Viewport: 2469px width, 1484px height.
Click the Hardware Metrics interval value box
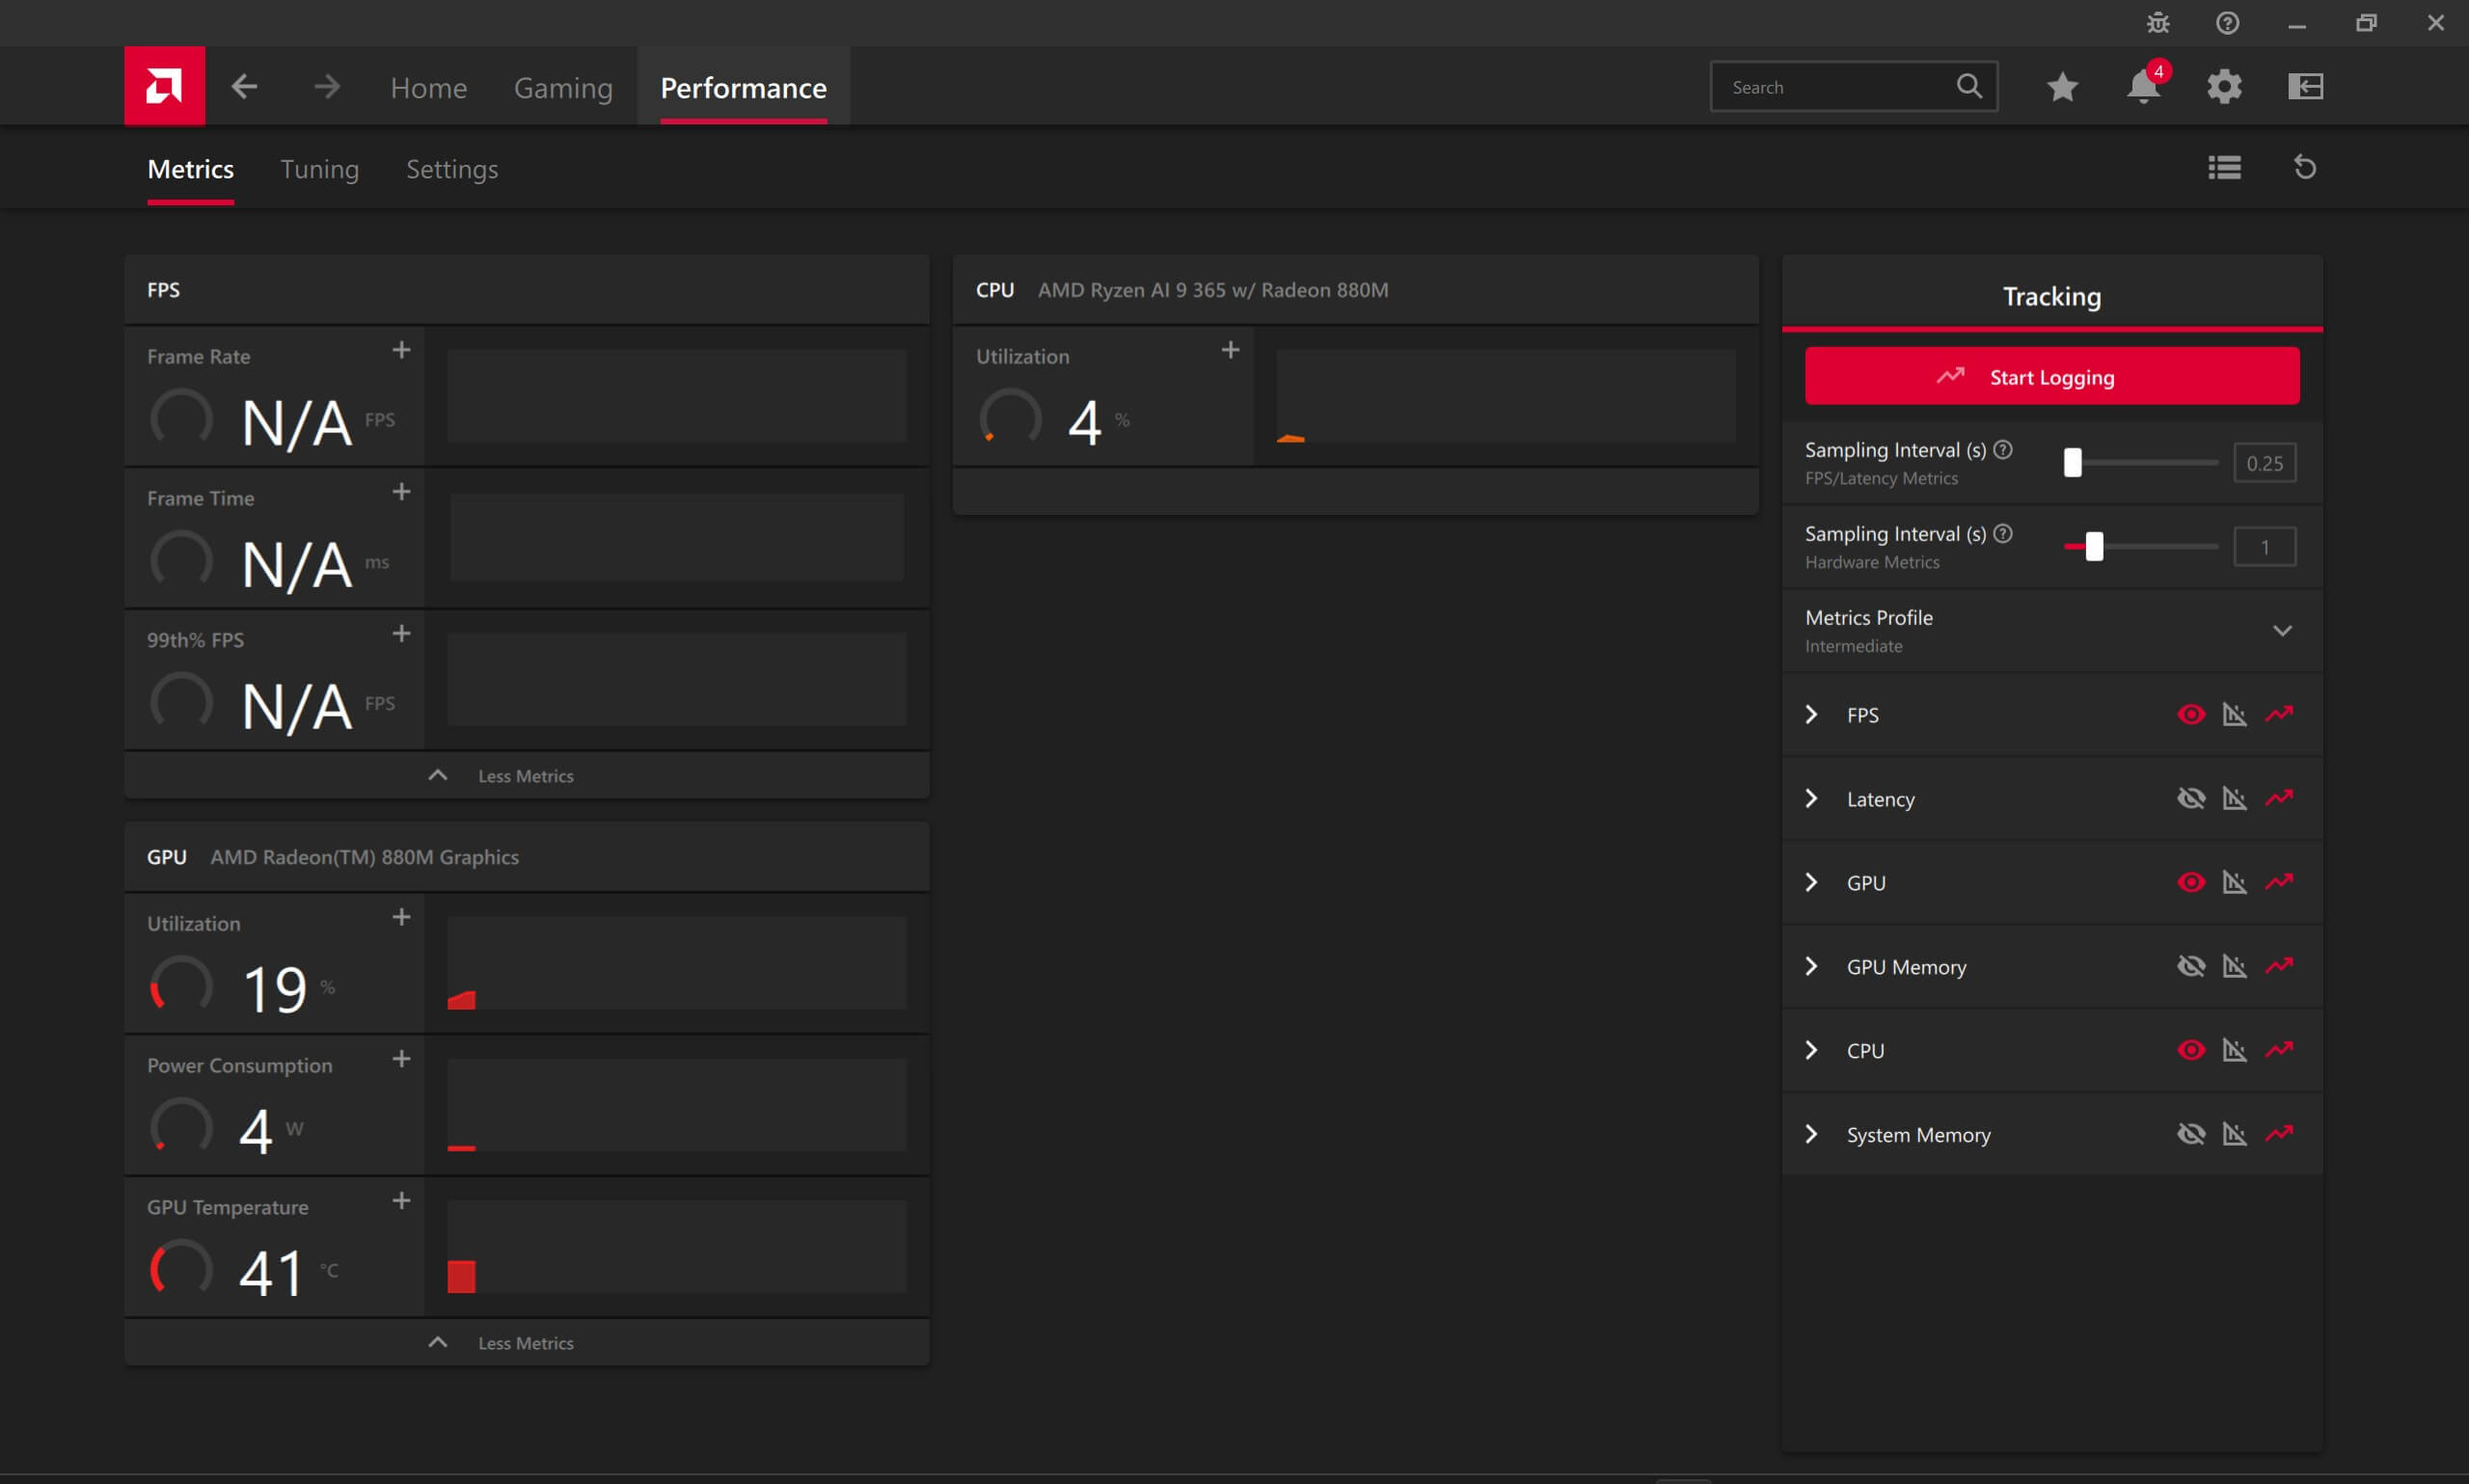pyautogui.click(x=2264, y=547)
